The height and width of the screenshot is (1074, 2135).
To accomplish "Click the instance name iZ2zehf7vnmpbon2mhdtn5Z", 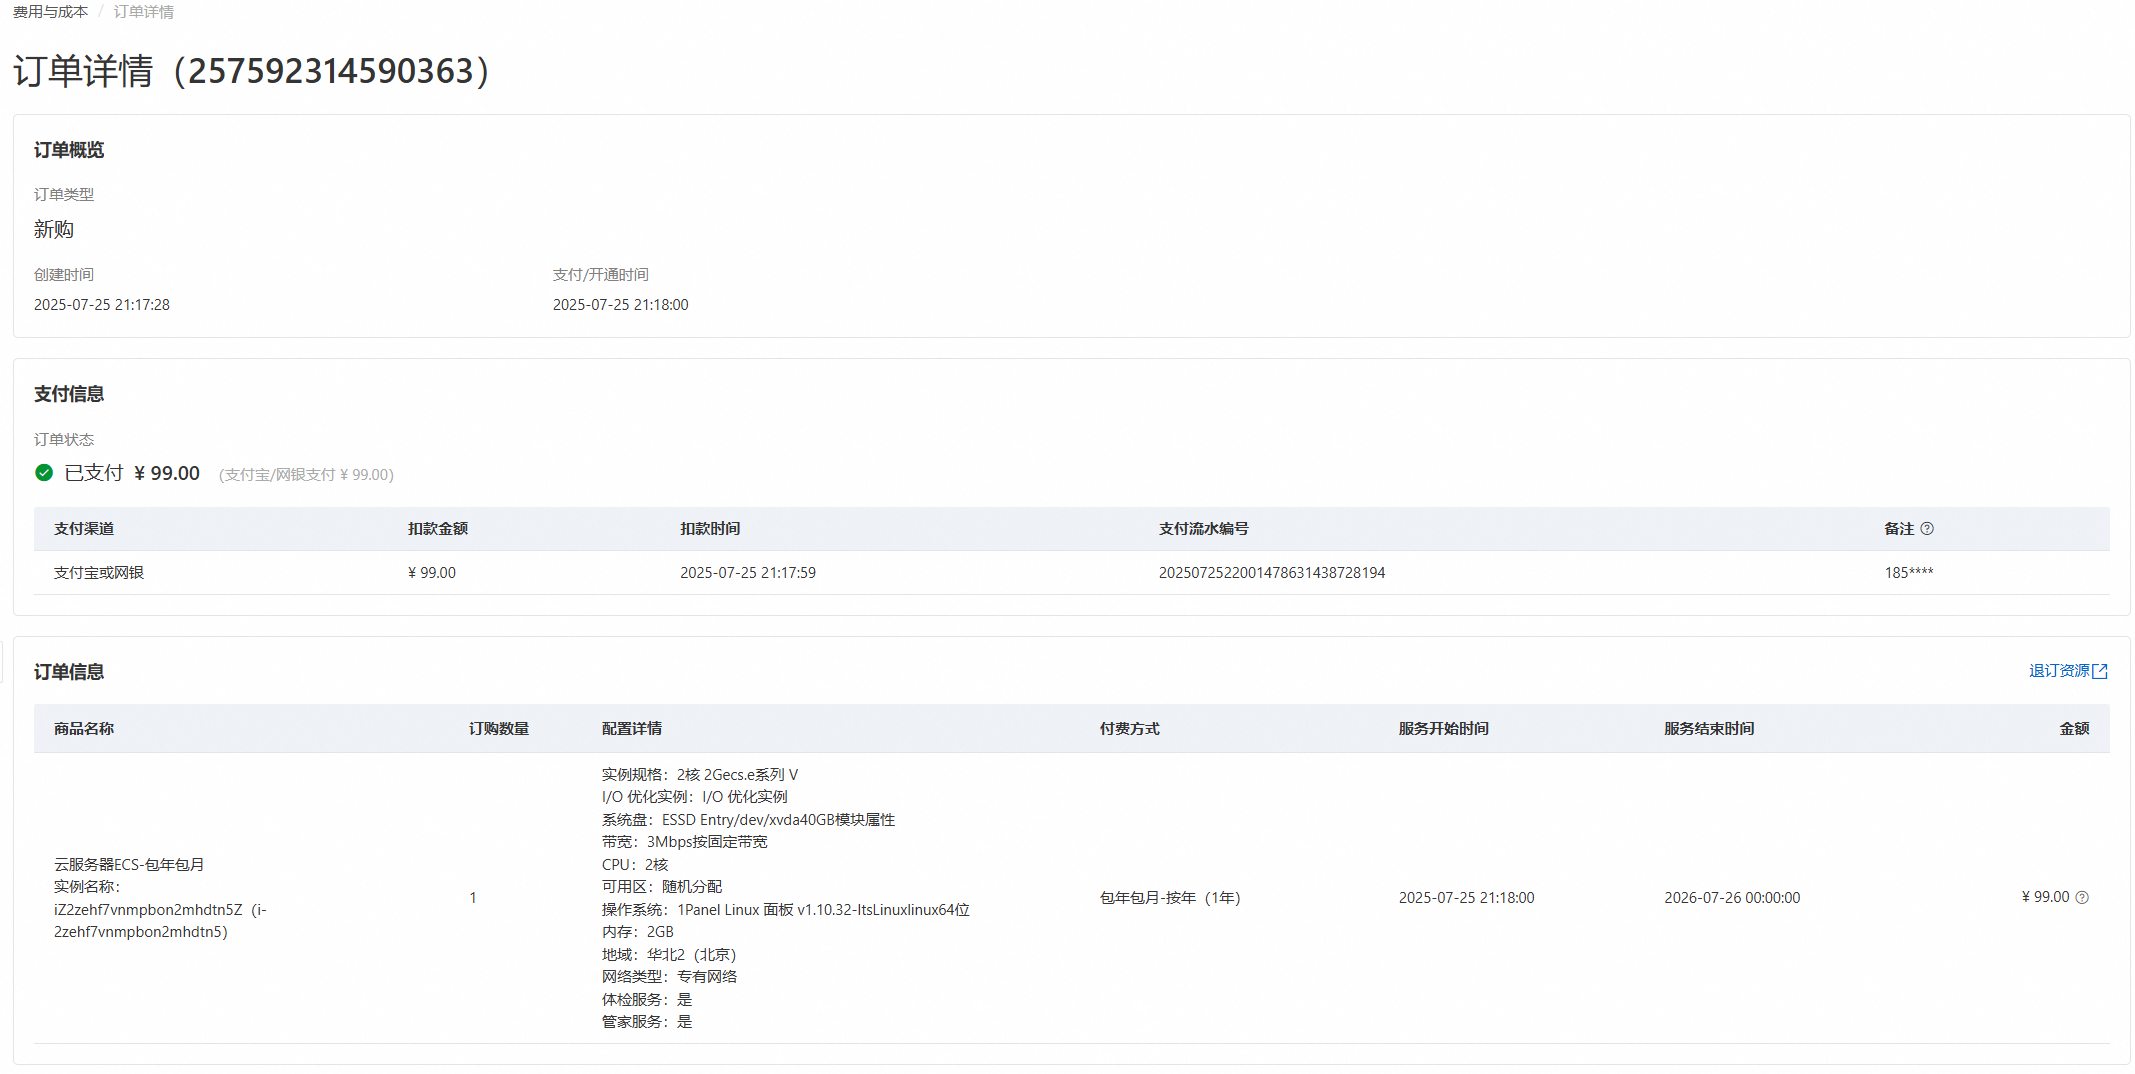I will [x=148, y=910].
